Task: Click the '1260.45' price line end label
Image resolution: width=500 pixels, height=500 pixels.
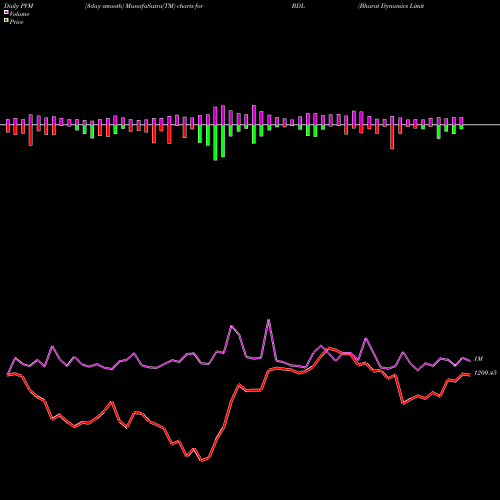Action: pyautogui.click(x=485, y=373)
